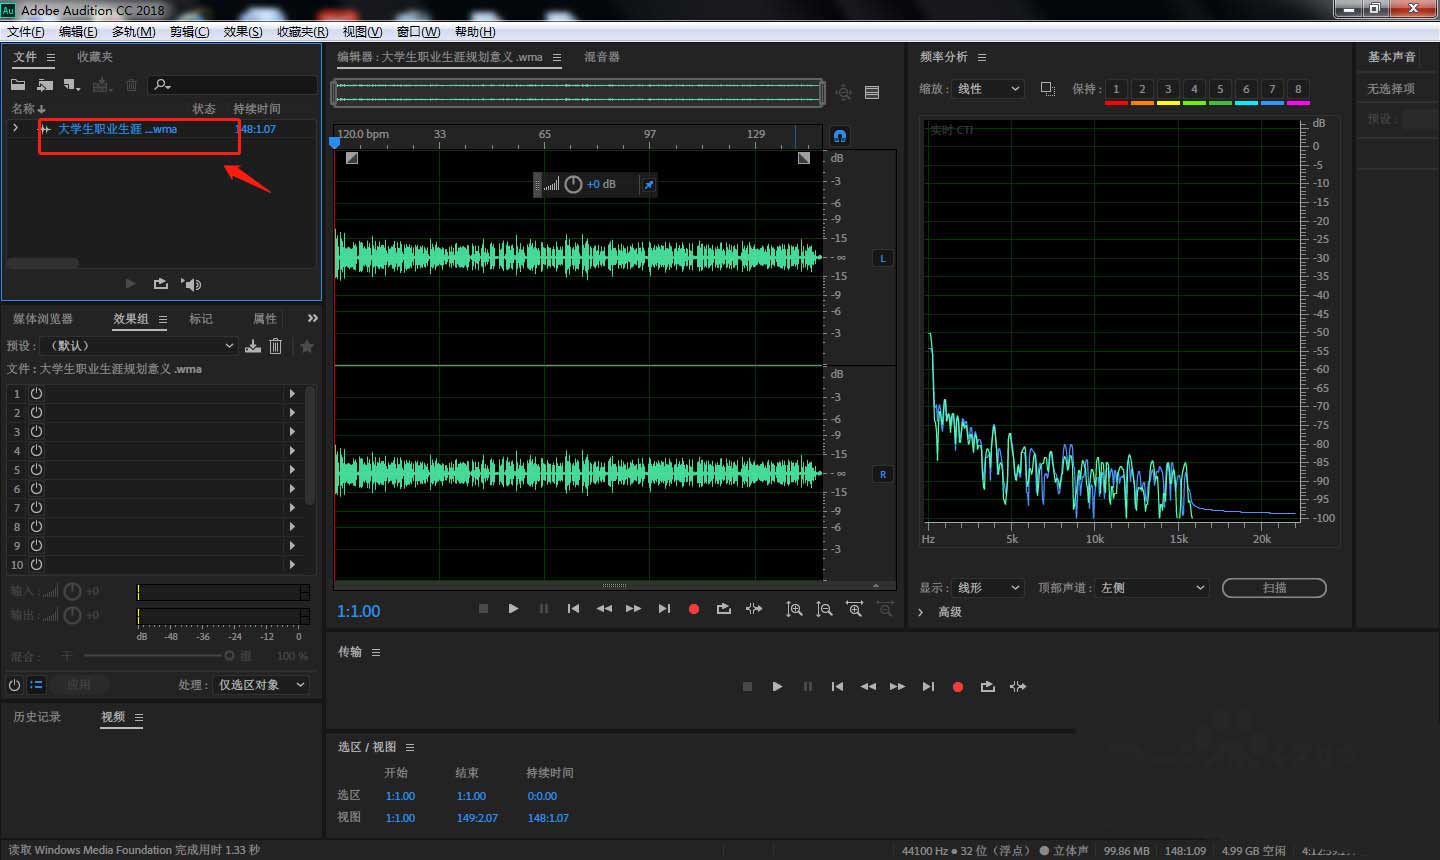This screenshot has width=1440, height=860.
Task: Toggle power for effect slot 10
Action: click(36, 565)
